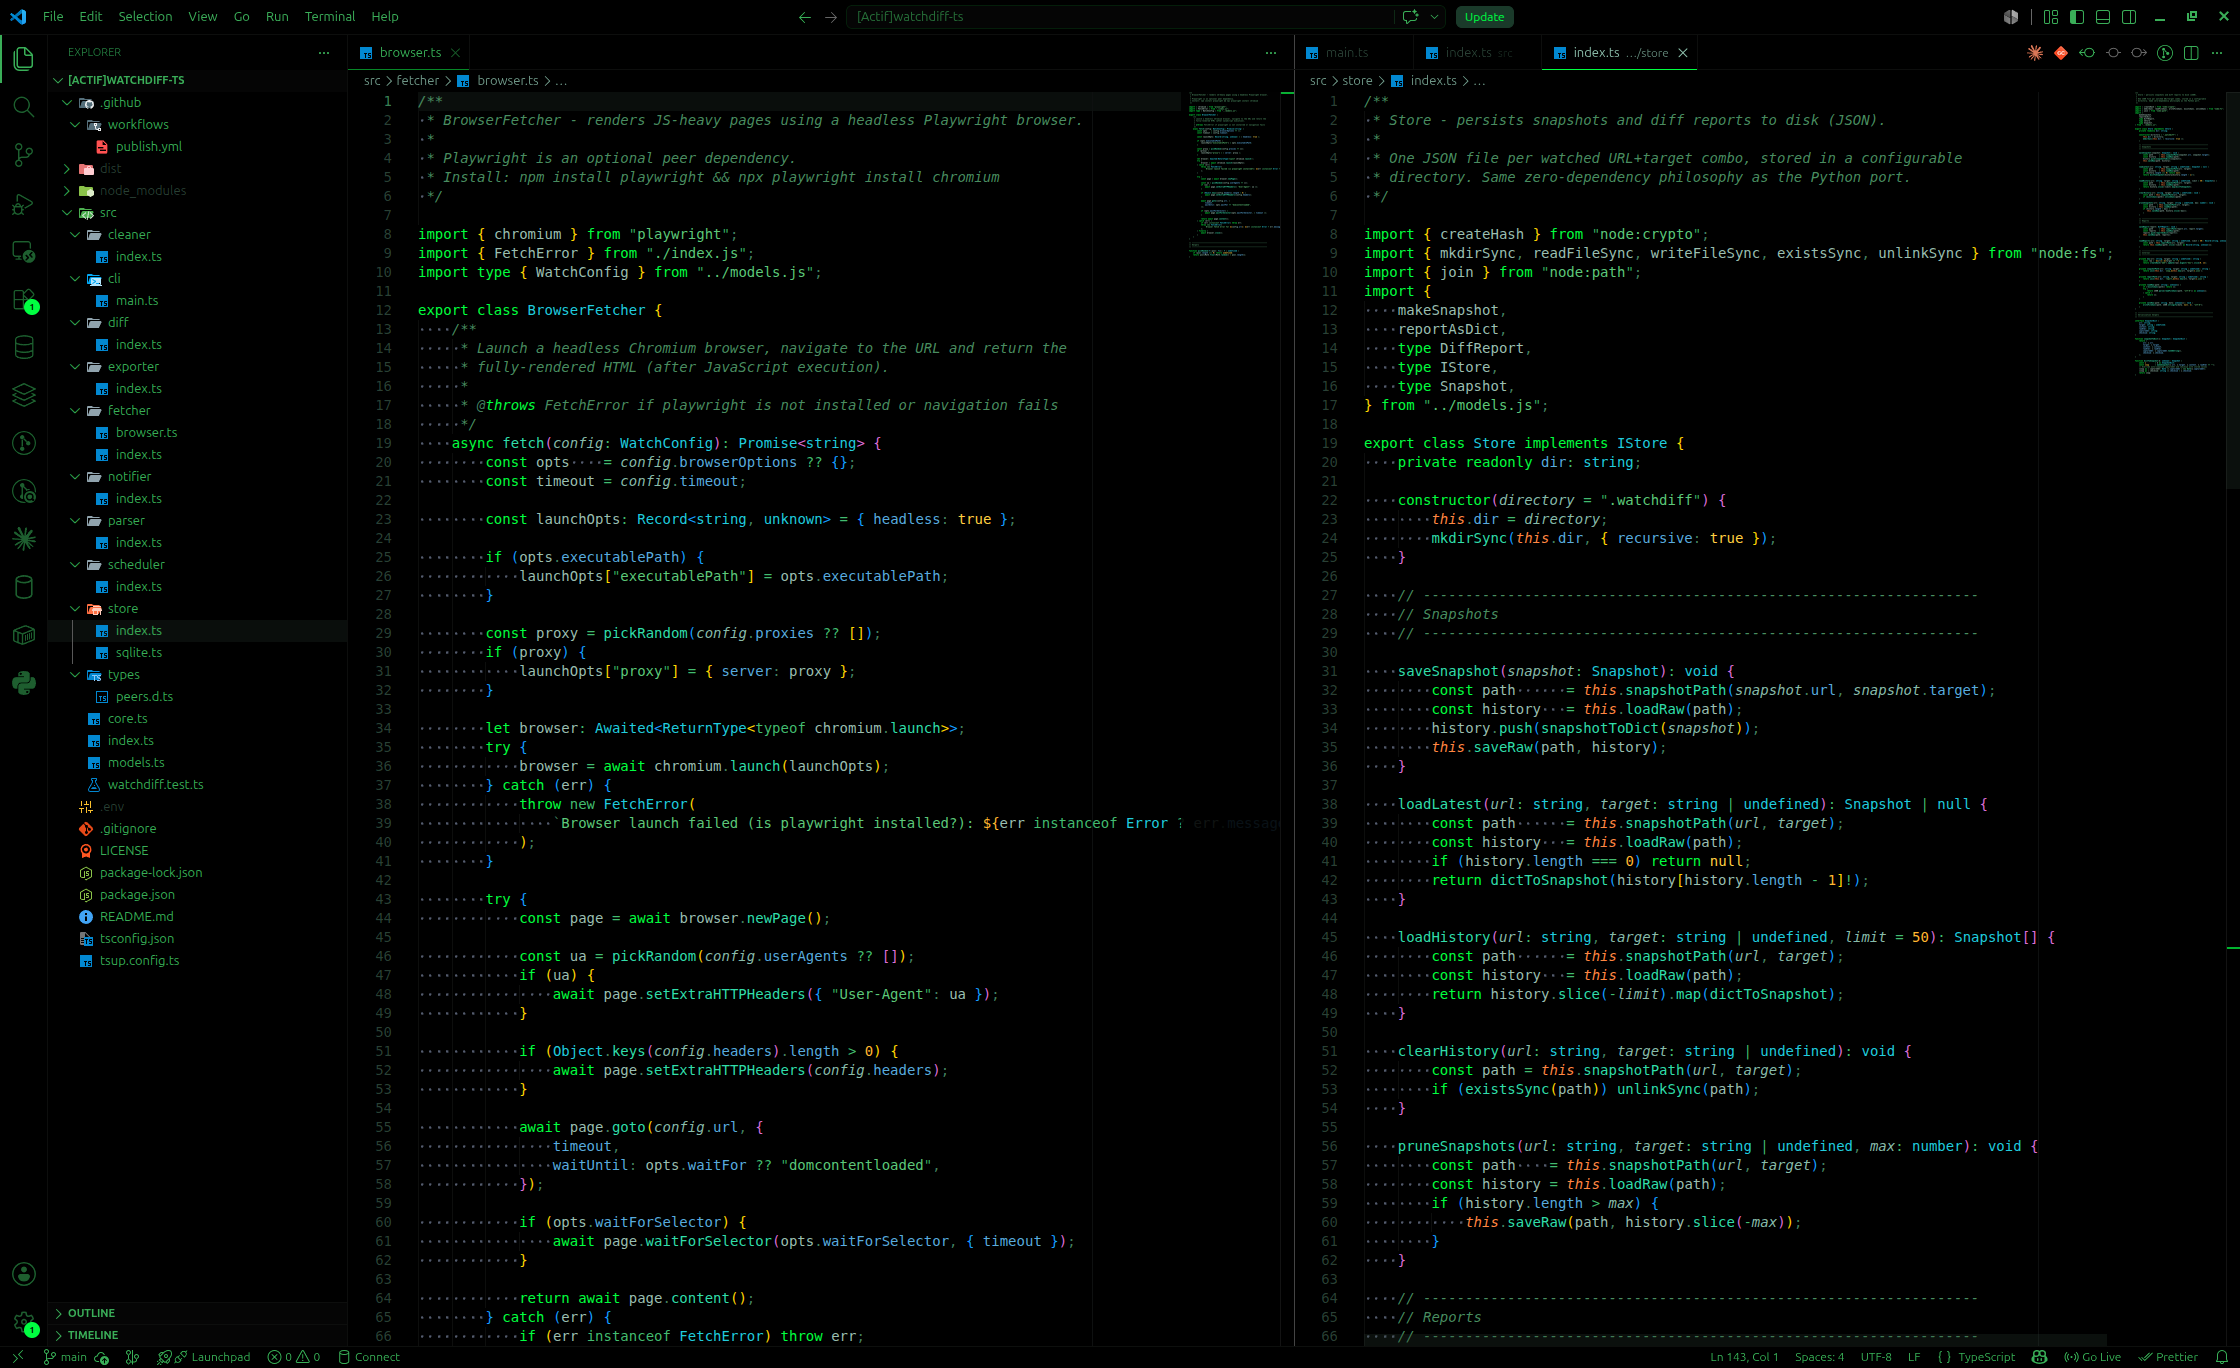Expand the OUTLINE section
Viewport: 2240px width, 1368px height.
point(198,1313)
